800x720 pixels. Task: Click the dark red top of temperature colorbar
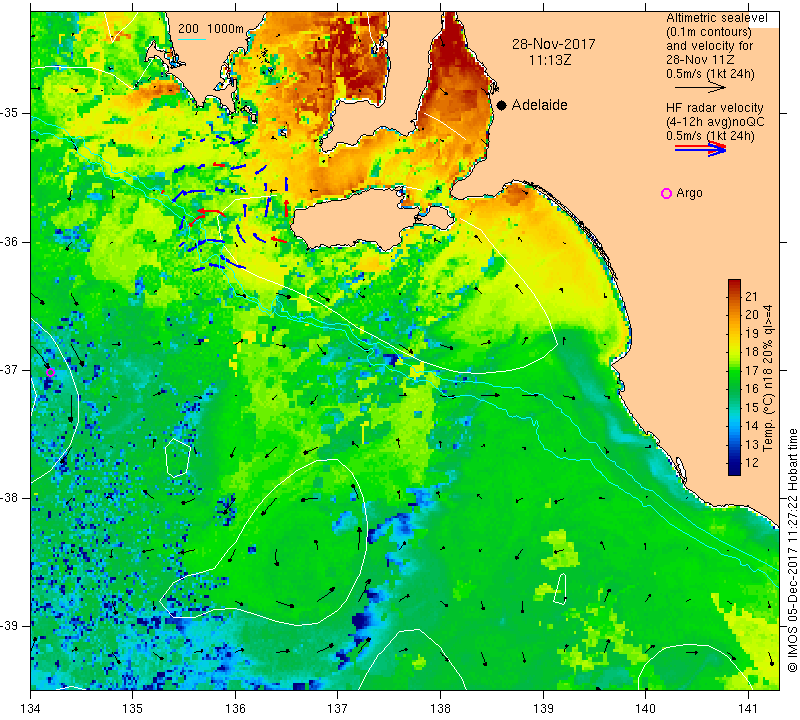734,283
